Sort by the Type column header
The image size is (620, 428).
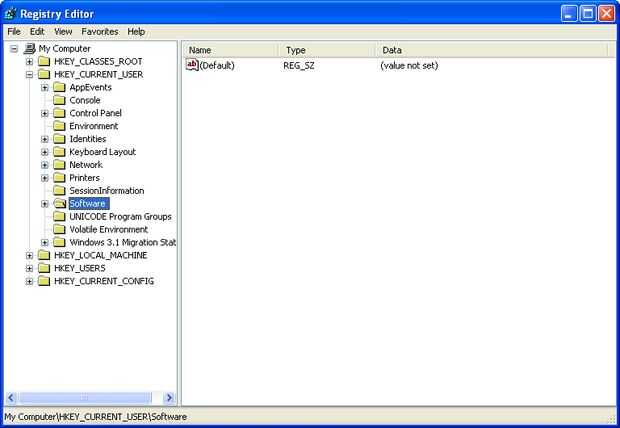tap(328, 50)
